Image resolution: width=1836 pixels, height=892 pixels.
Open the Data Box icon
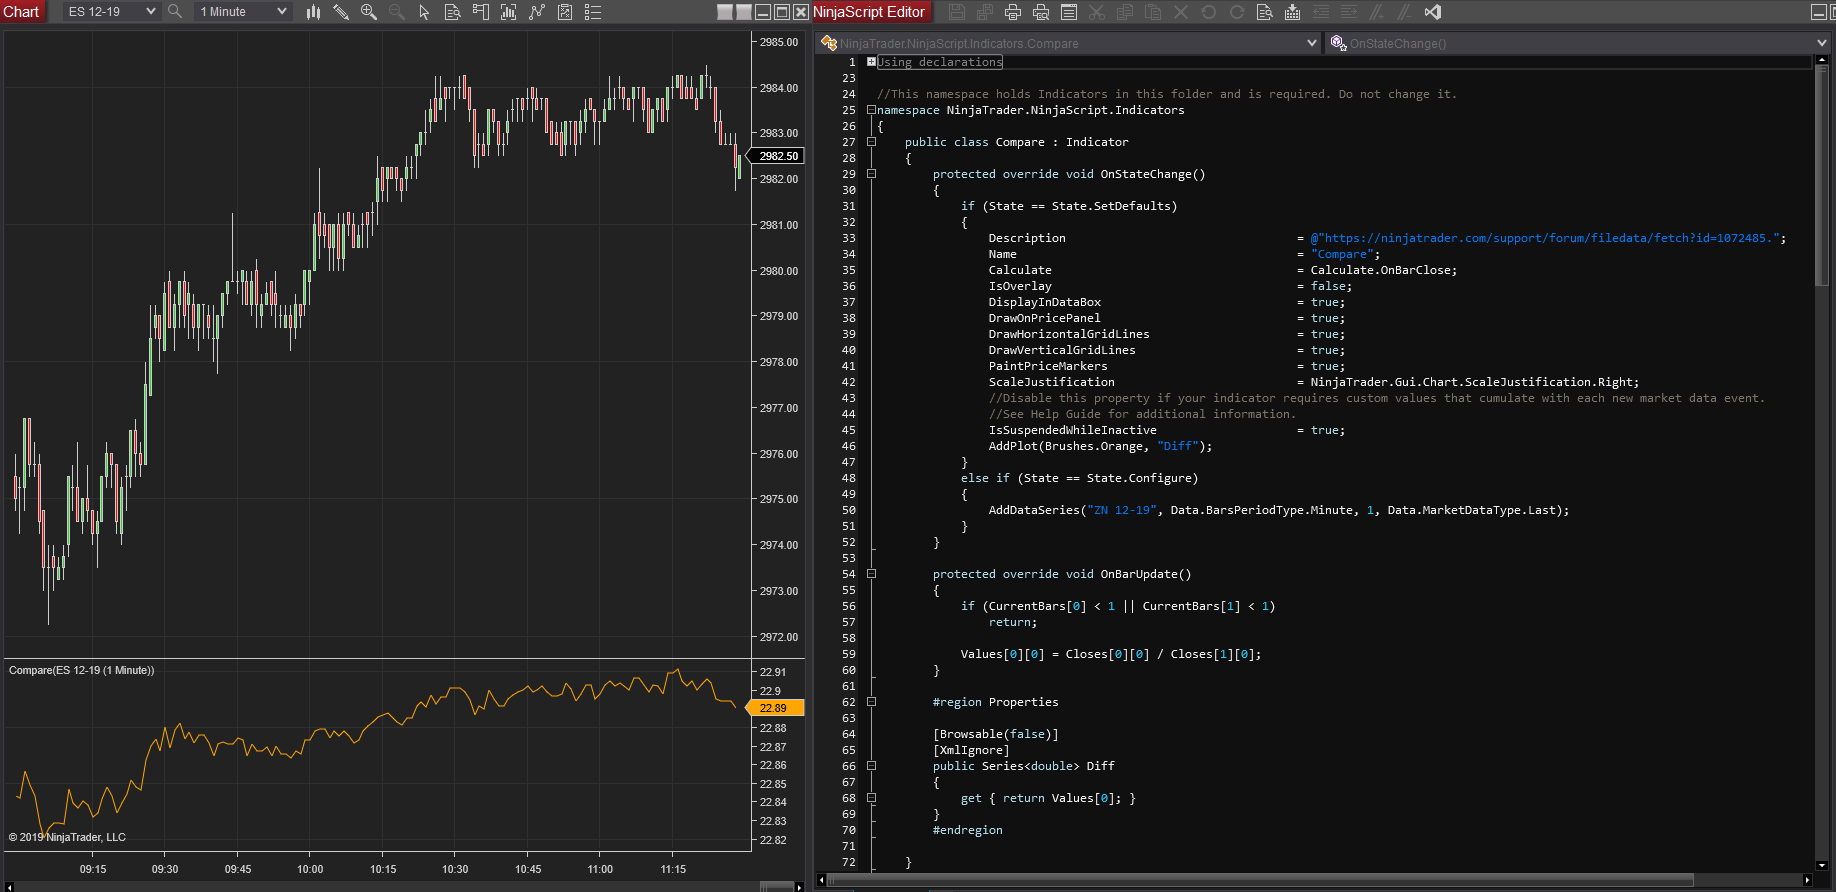tap(452, 12)
